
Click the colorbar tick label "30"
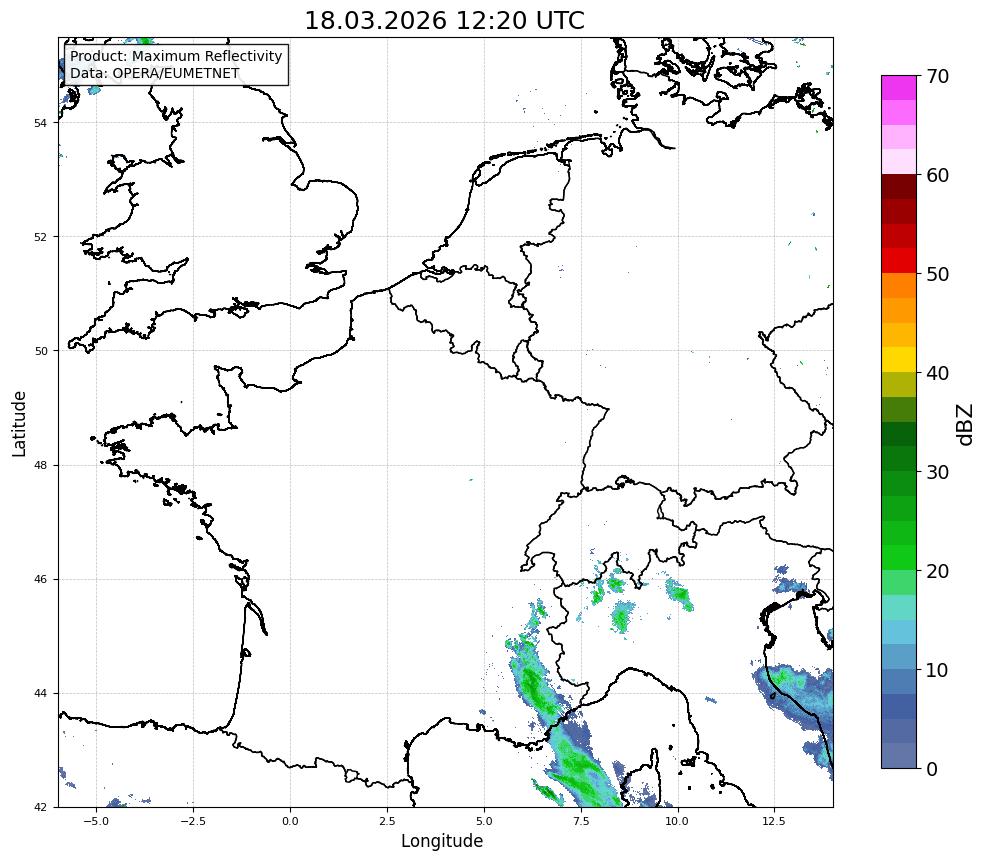(x=937, y=472)
